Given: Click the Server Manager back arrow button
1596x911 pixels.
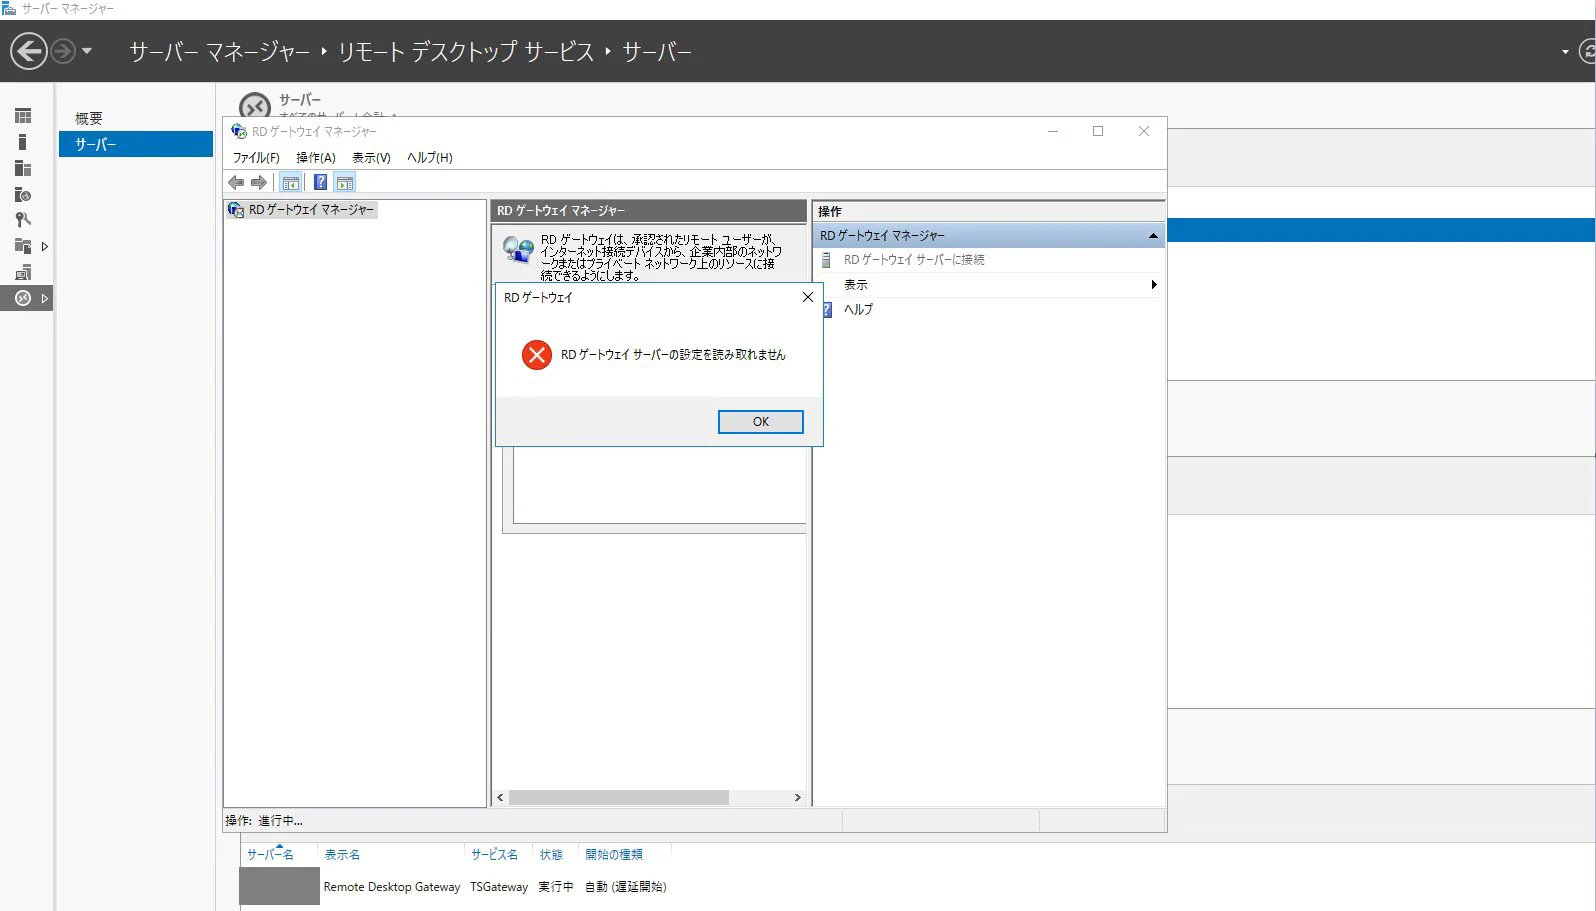Looking at the screenshot, I should point(29,51).
